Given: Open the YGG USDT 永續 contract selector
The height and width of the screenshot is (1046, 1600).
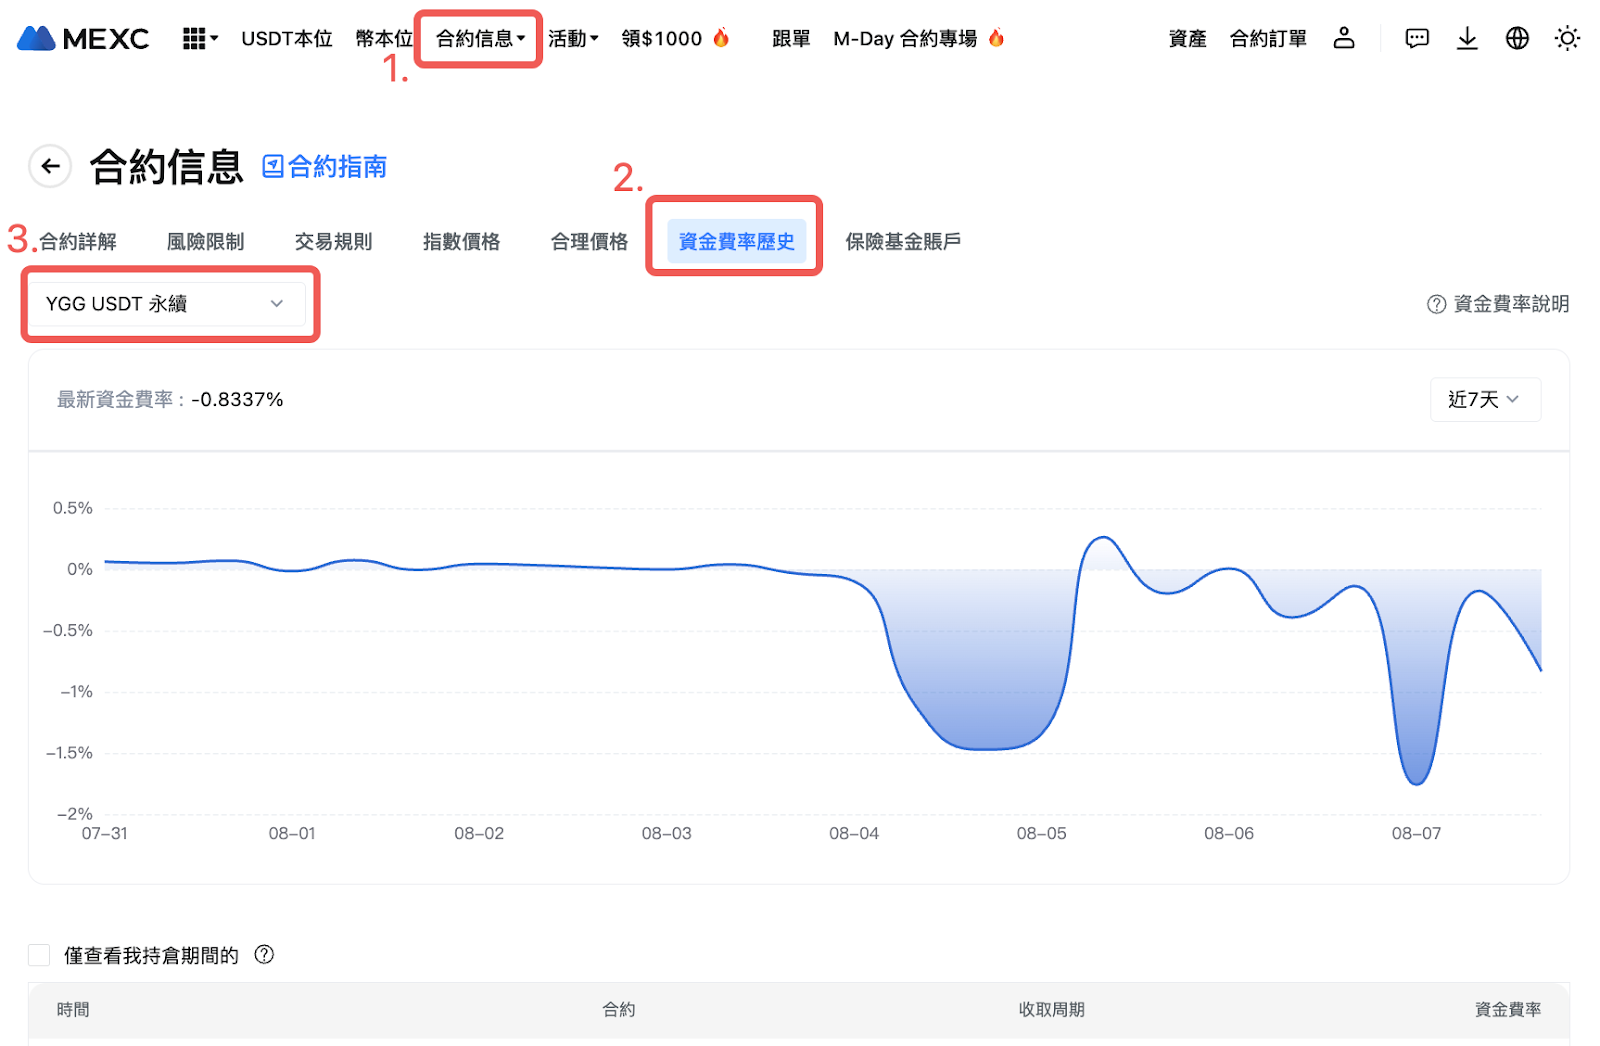Looking at the screenshot, I should pyautogui.click(x=168, y=304).
